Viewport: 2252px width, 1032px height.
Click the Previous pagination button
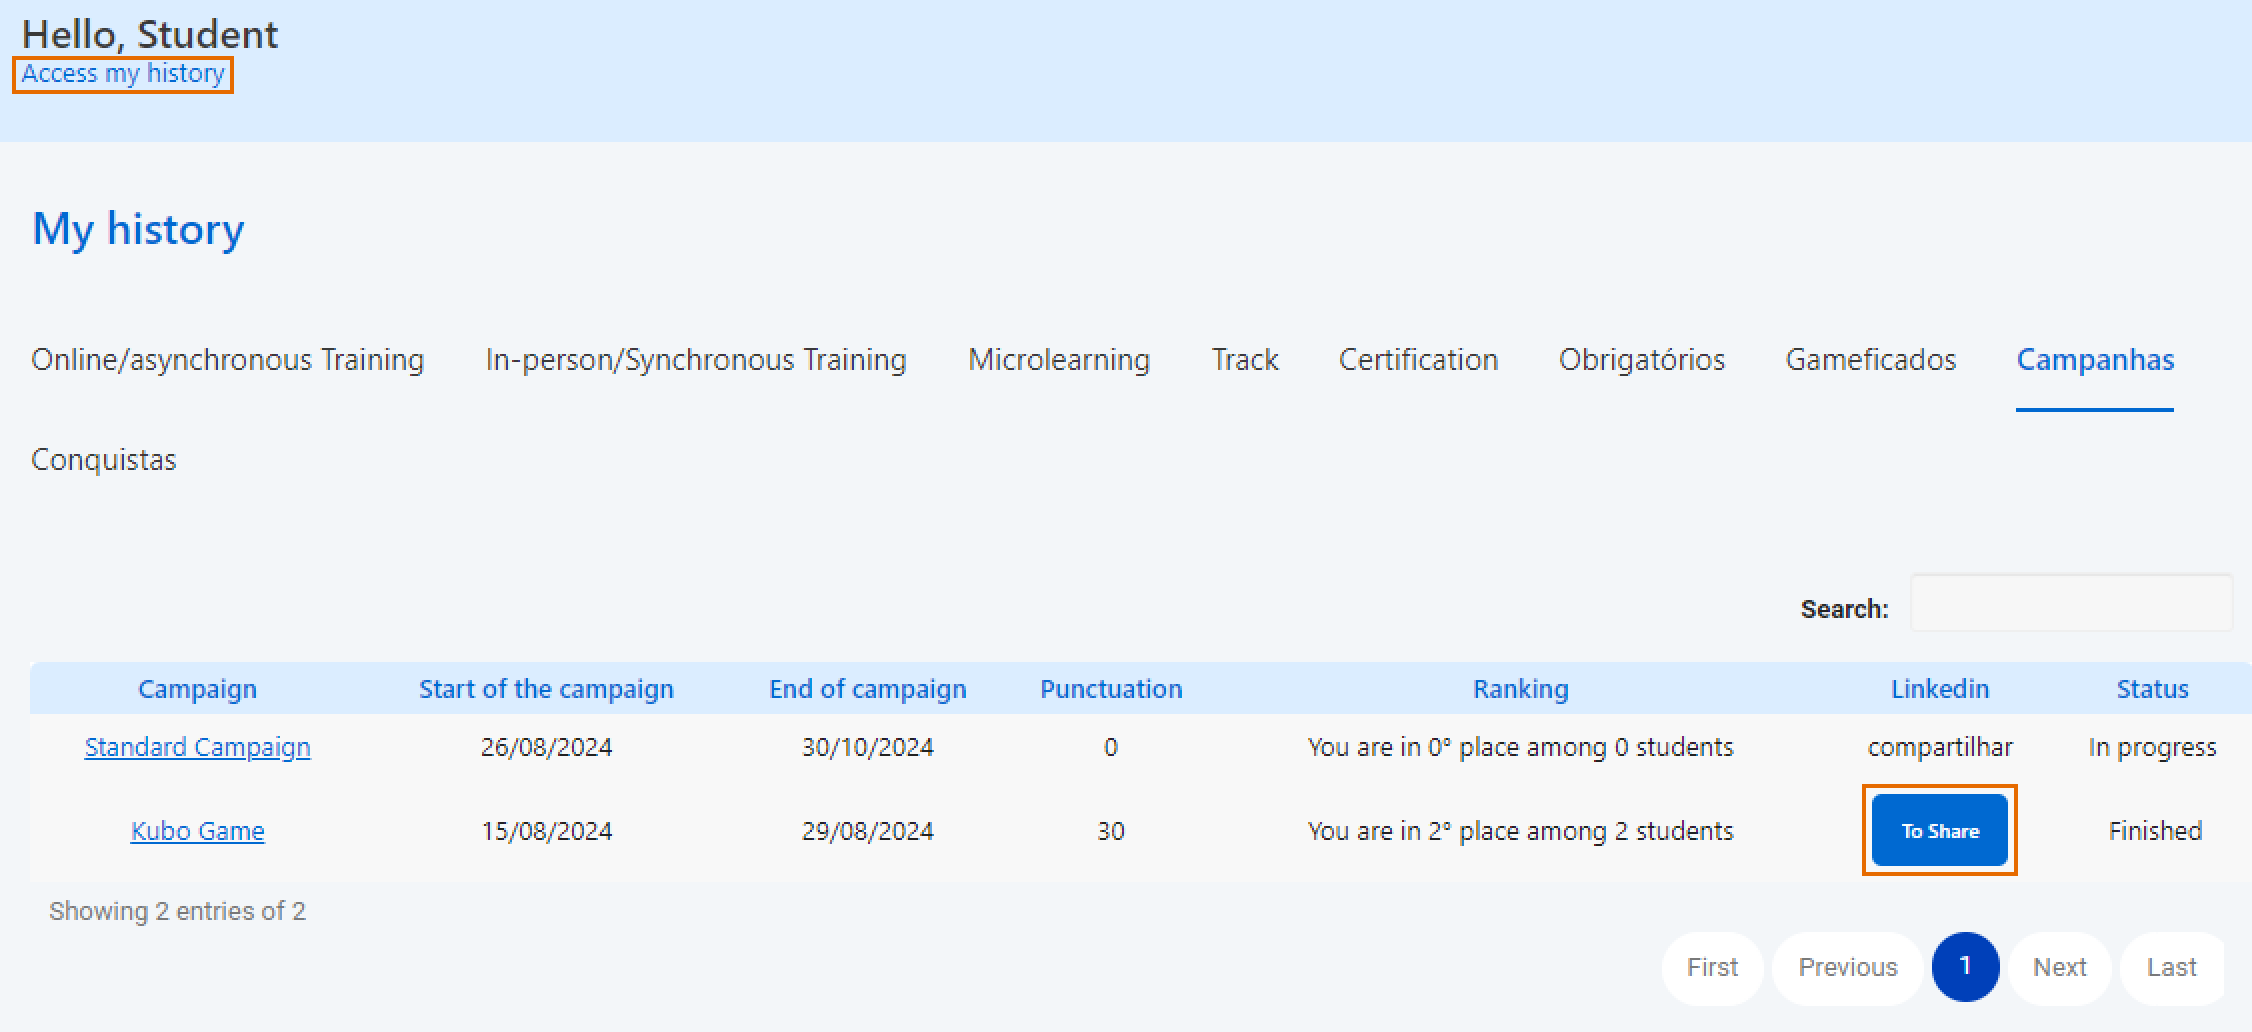coord(1847,967)
